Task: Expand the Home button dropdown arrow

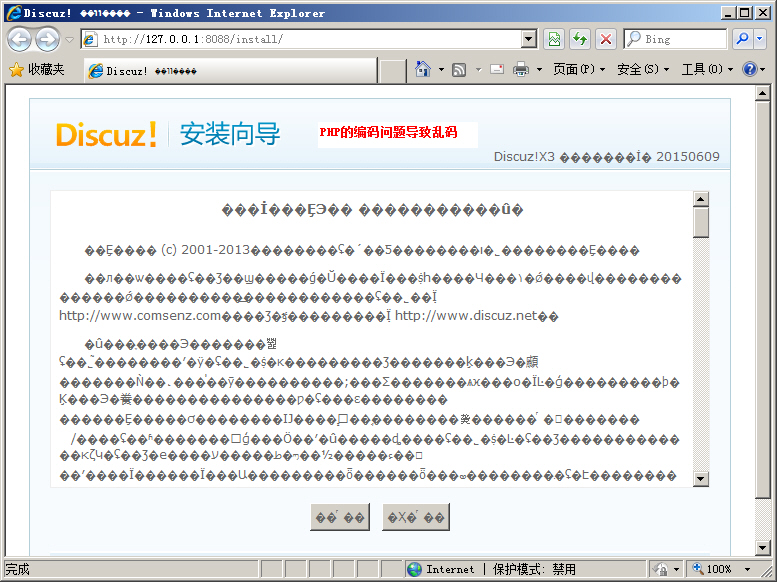Action: 441,69
